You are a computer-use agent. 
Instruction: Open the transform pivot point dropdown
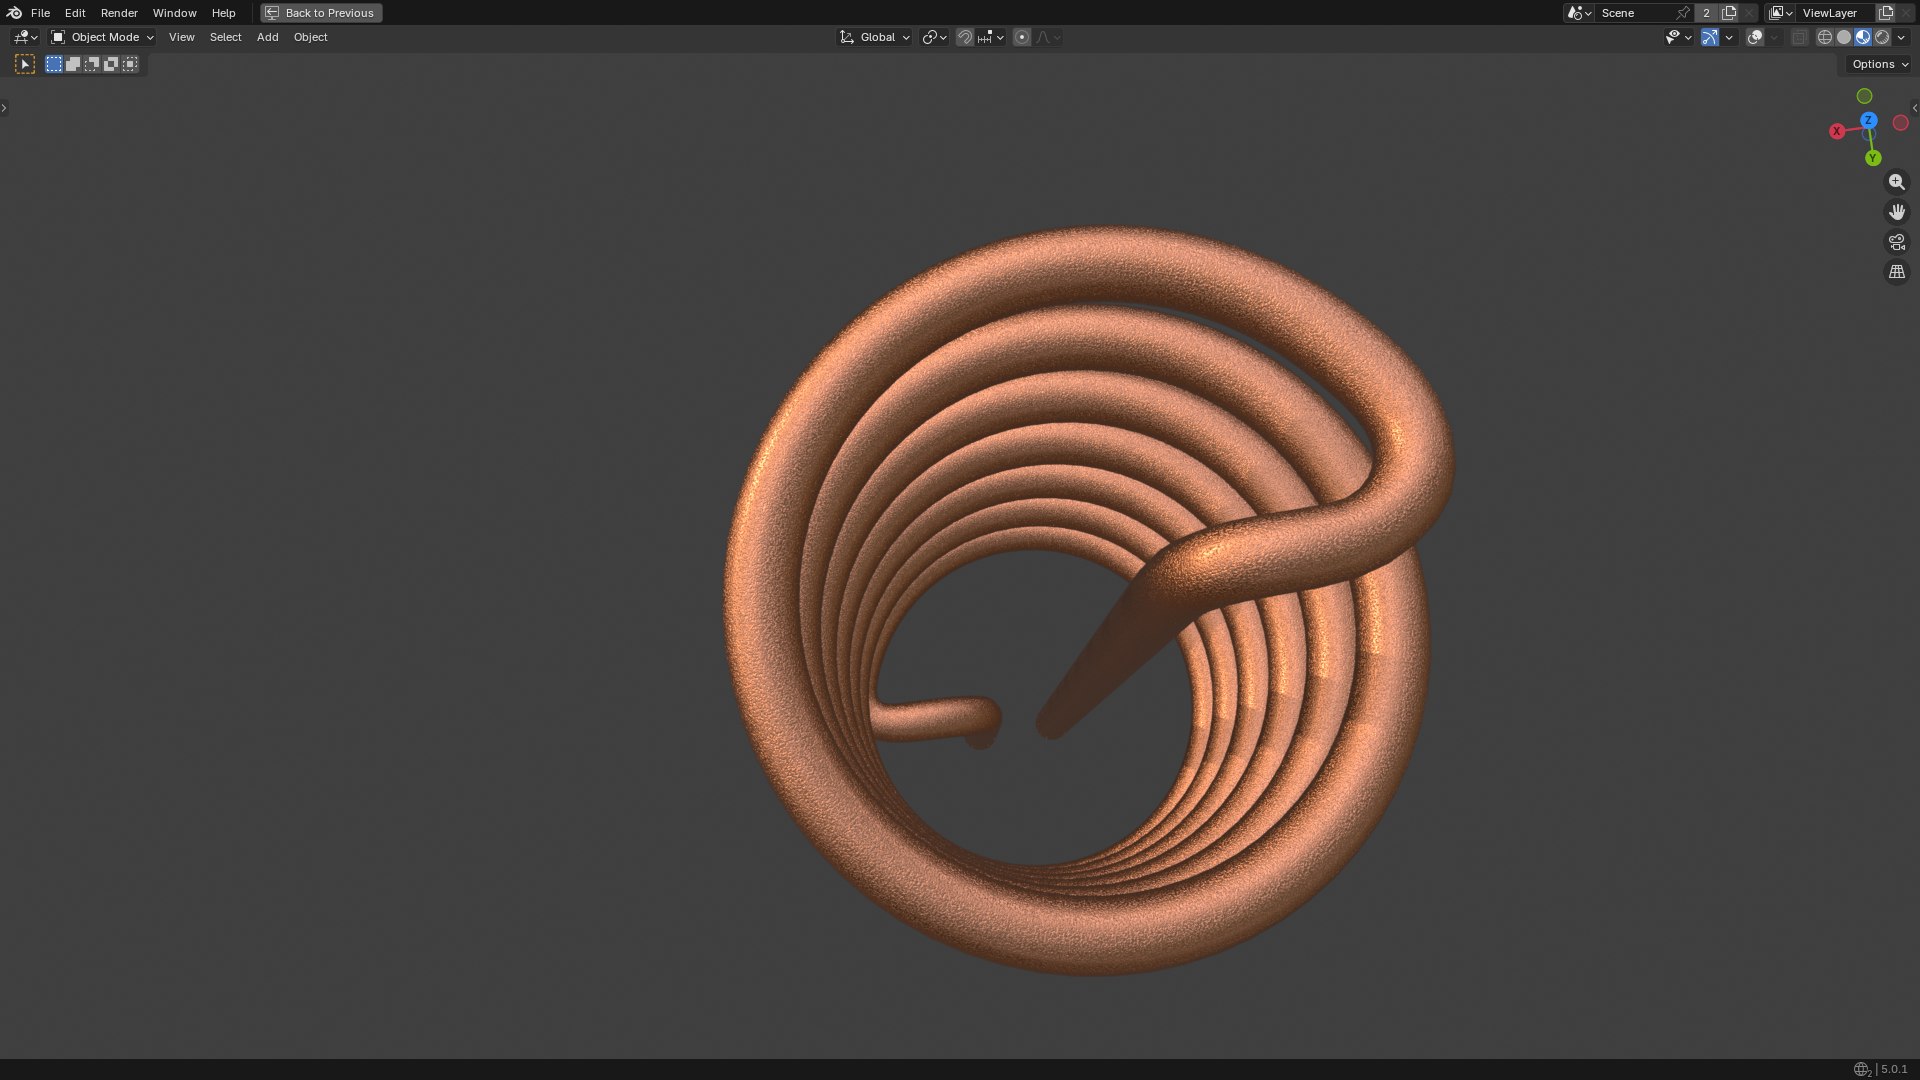(934, 37)
